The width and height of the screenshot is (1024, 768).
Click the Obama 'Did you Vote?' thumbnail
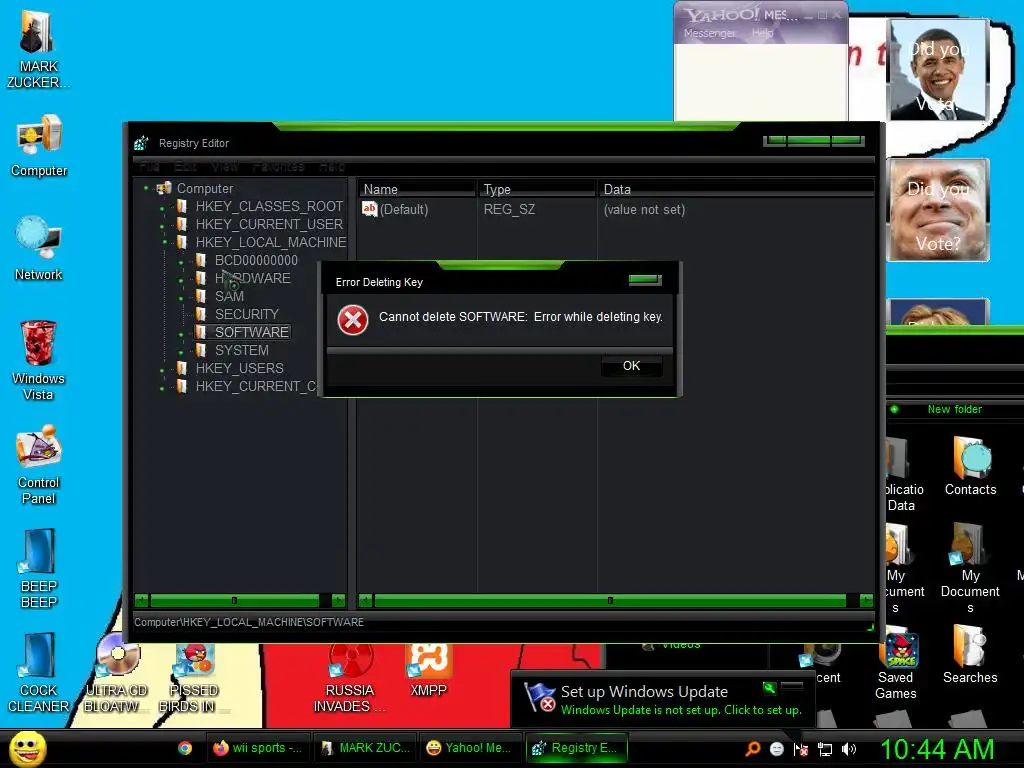938,69
